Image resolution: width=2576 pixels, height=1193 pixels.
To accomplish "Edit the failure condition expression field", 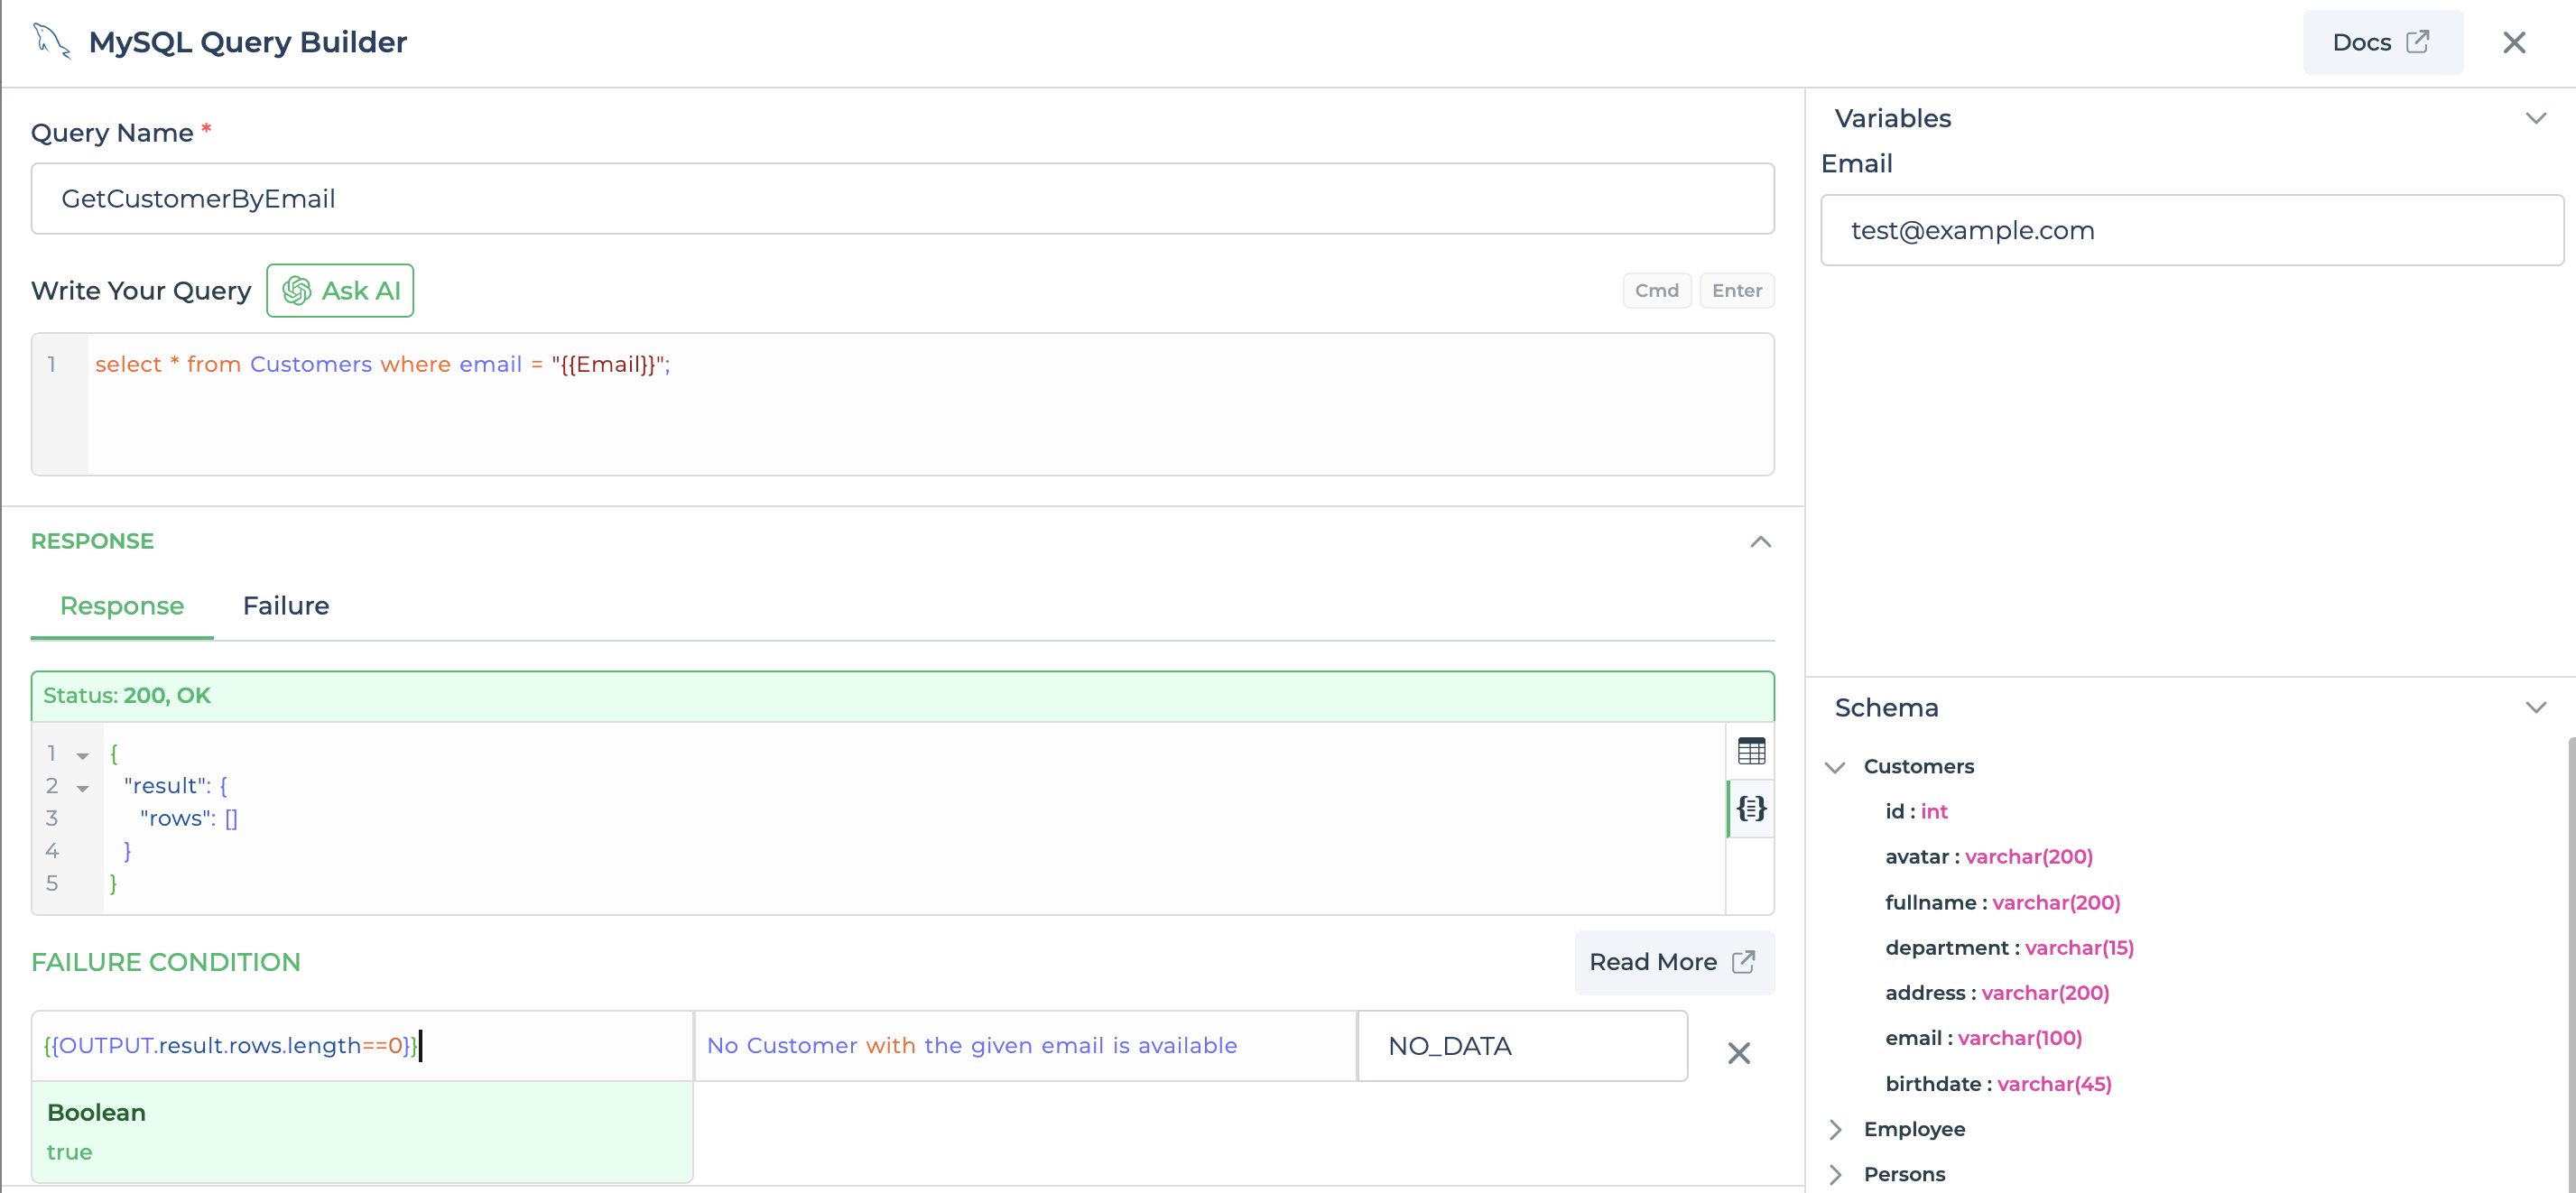I will click(x=362, y=1046).
